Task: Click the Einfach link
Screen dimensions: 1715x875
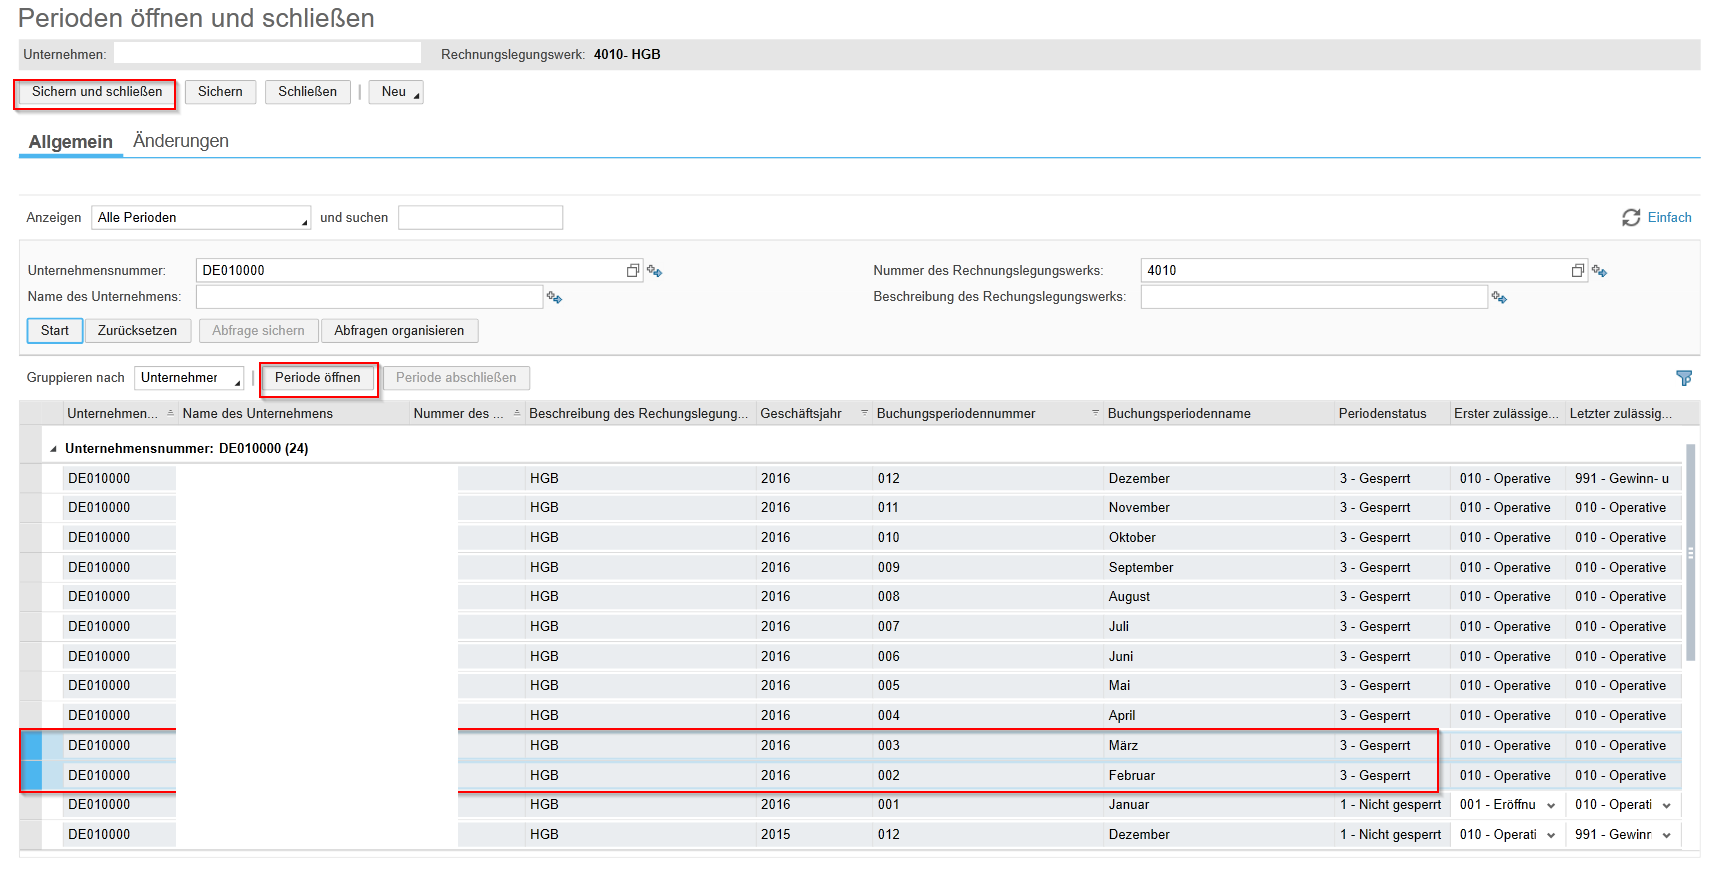Action: coord(1669,217)
